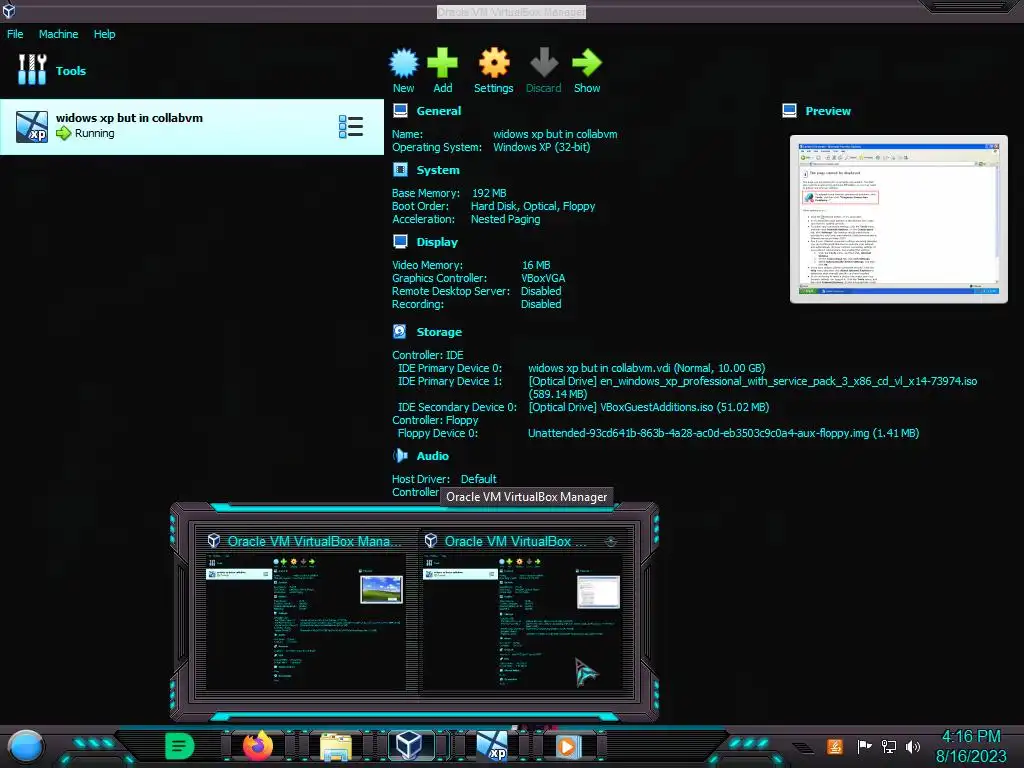
Task: Launch Firefox from the taskbar
Action: point(258,746)
